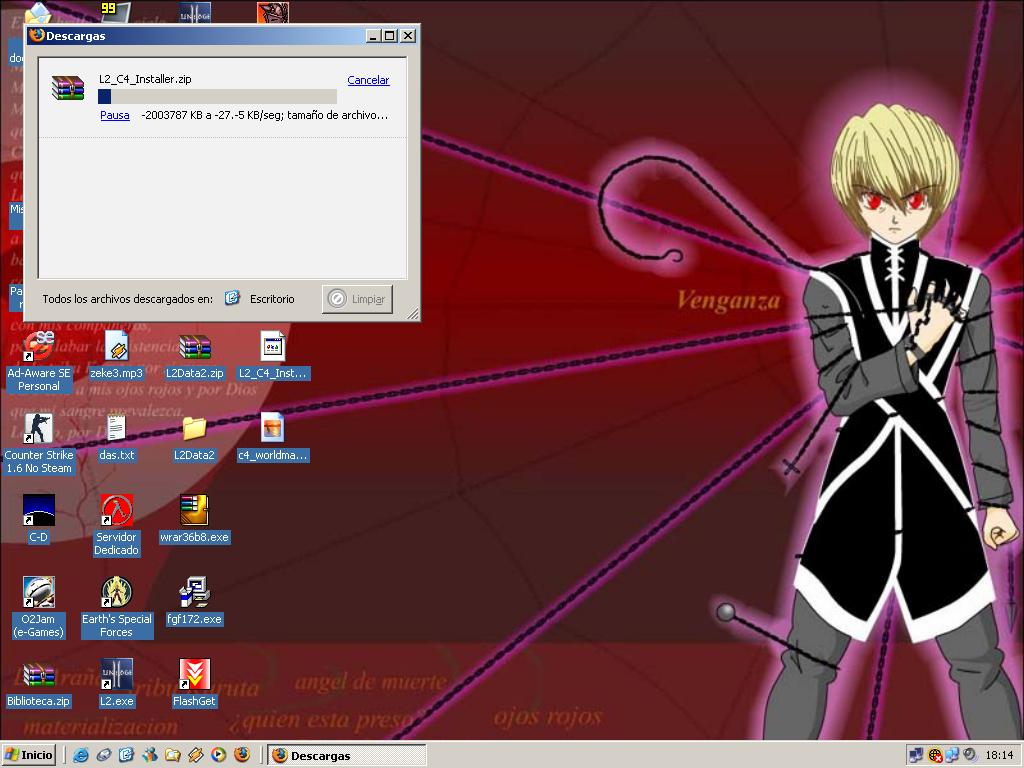Click the 18:14 system clock
1024x768 pixels.
pos(999,756)
